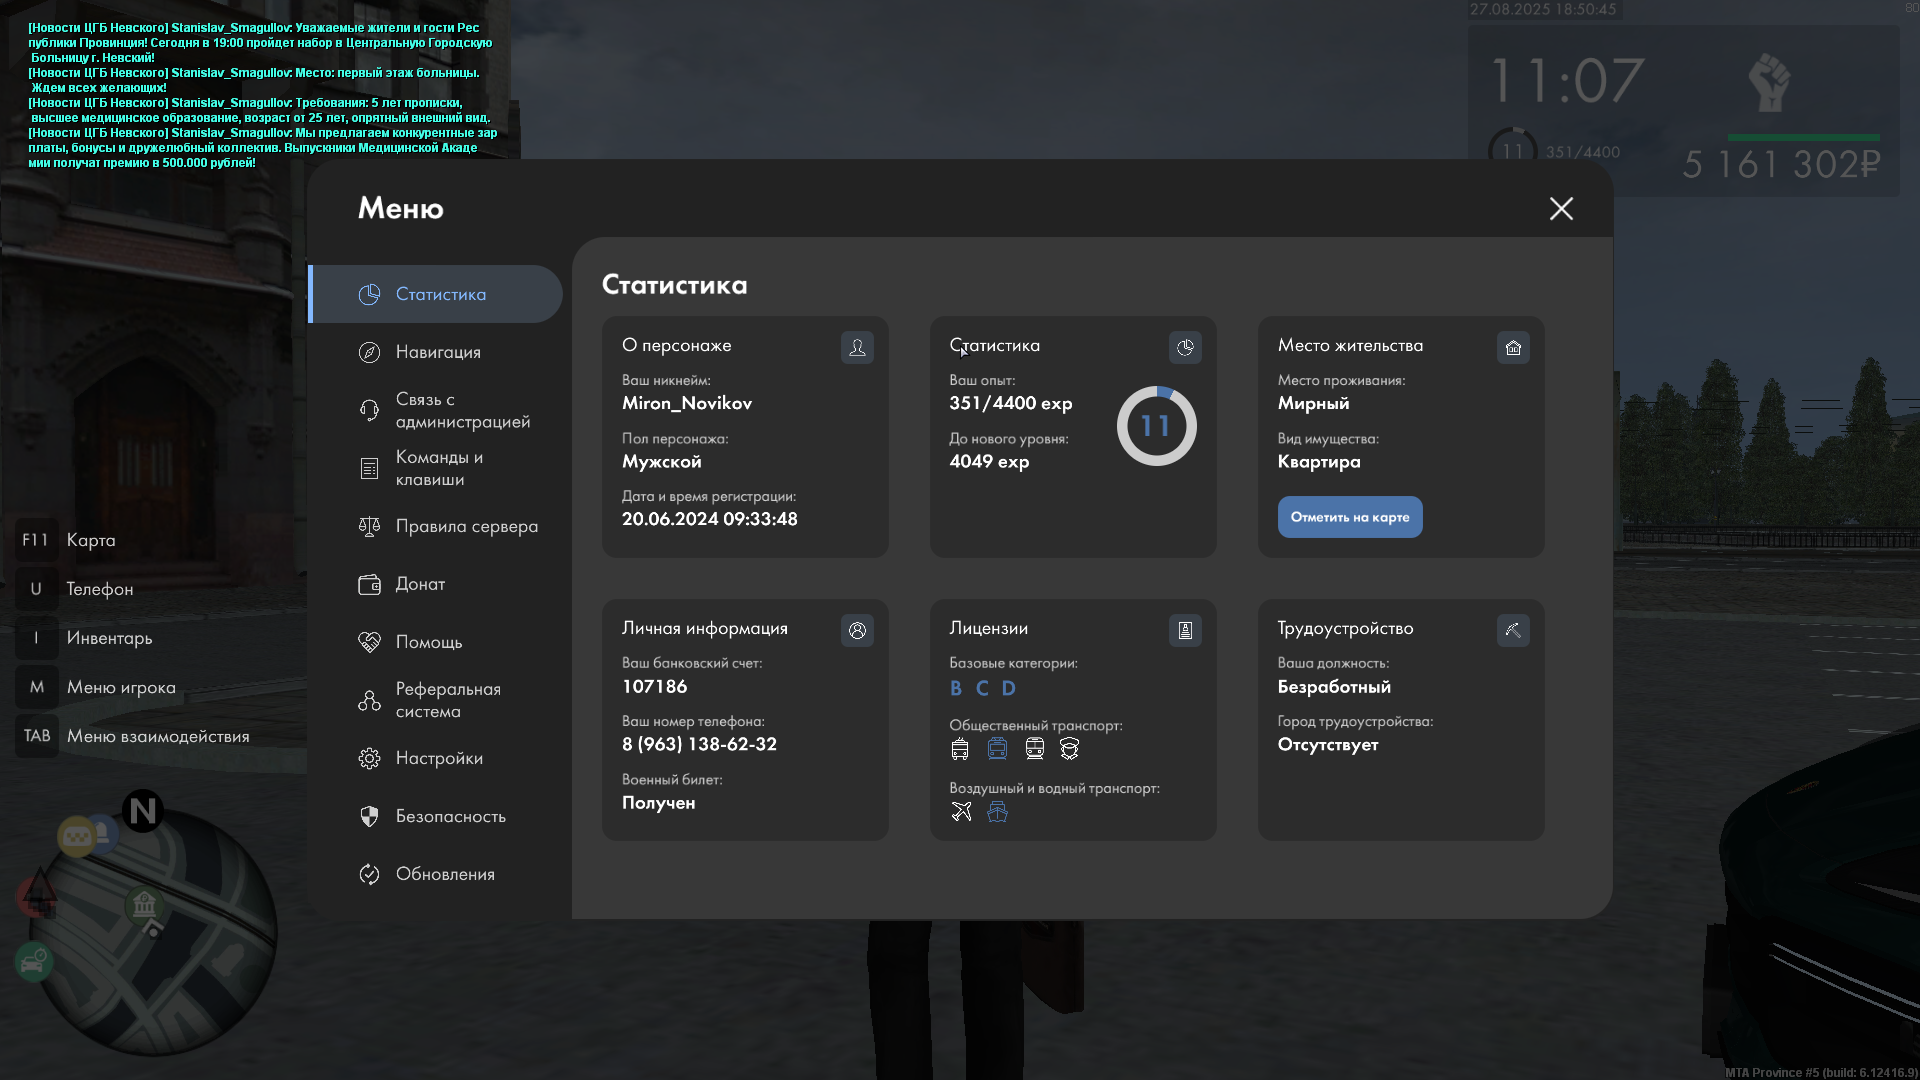Click the Реферальная система menu item

tap(447, 700)
